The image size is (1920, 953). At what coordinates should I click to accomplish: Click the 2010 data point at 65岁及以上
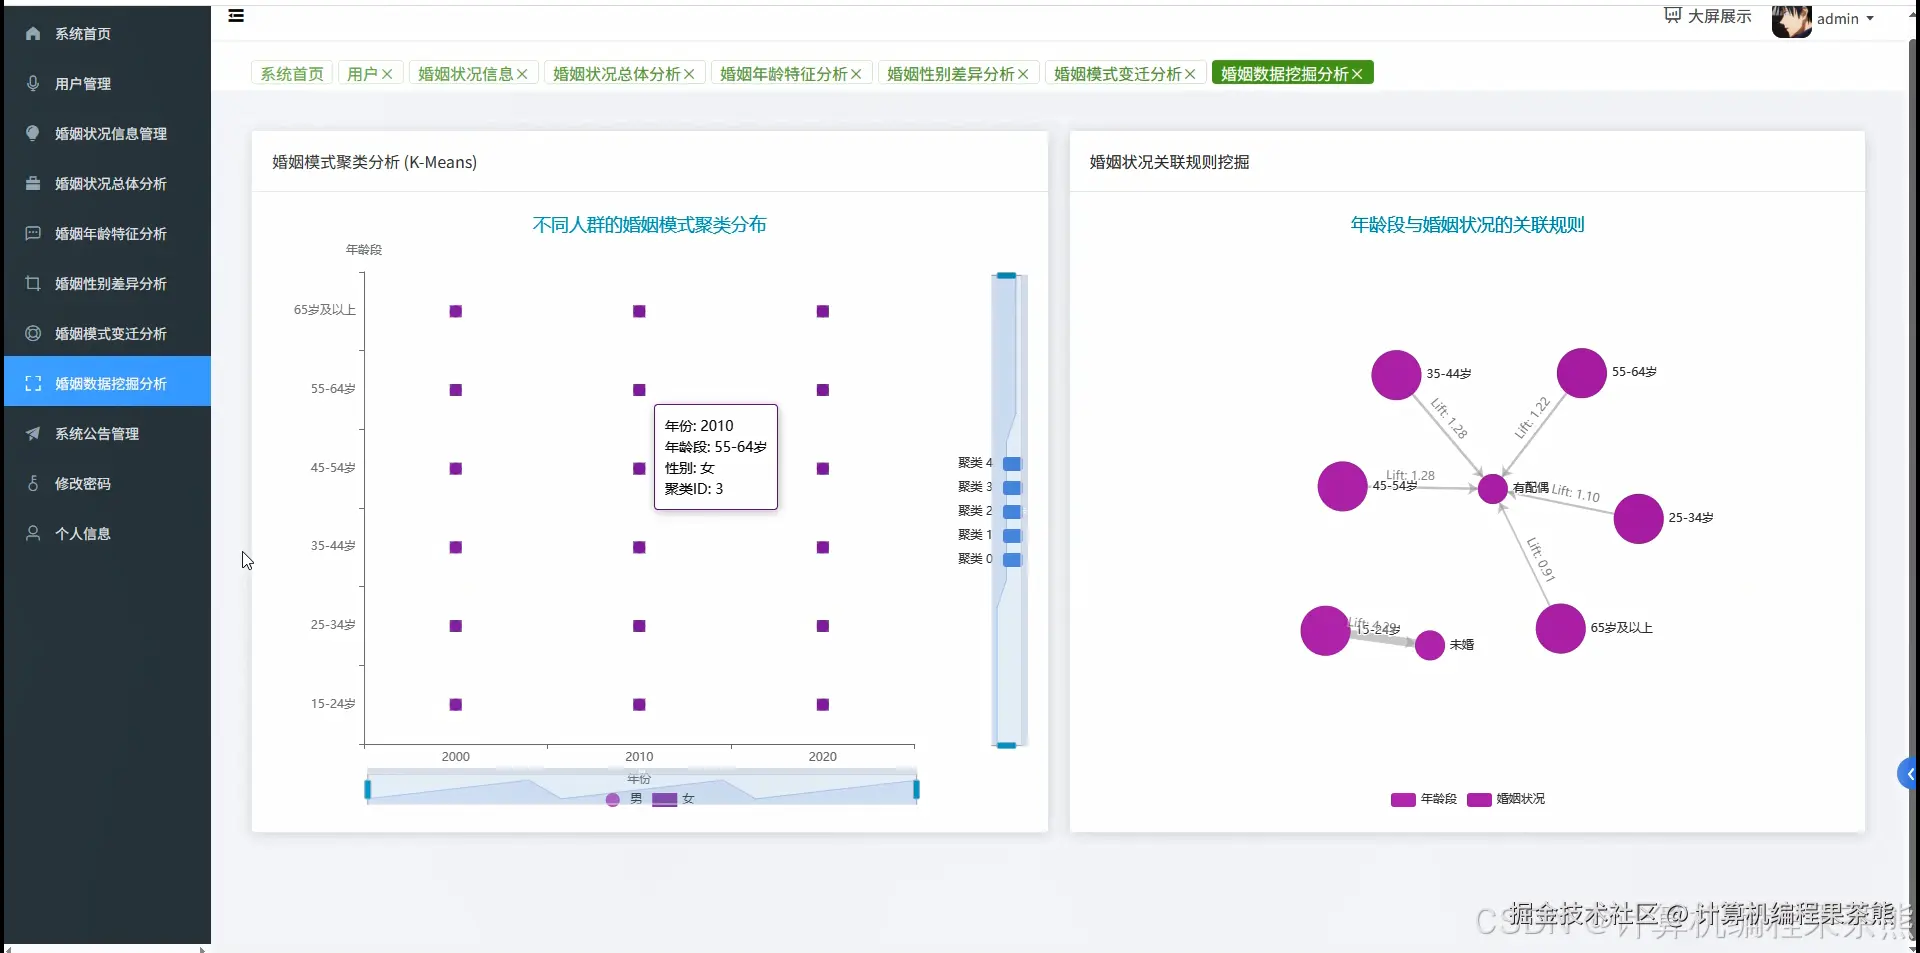(x=639, y=311)
